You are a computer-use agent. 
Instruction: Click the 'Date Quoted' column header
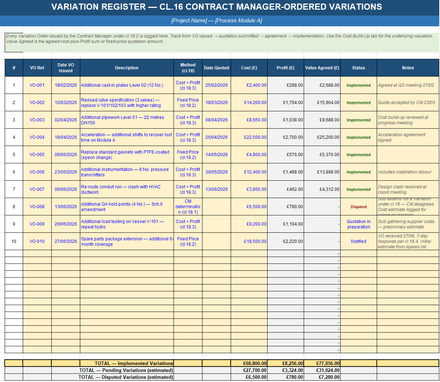click(216, 68)
